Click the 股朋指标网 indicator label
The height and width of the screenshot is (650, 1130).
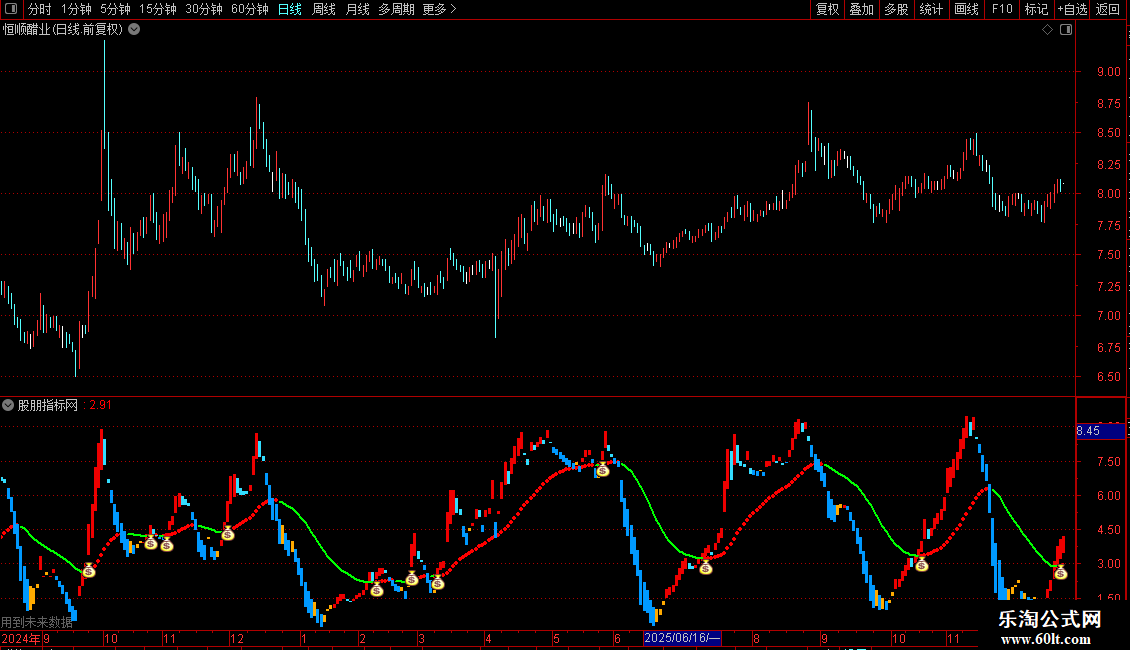tap(48, 405)
